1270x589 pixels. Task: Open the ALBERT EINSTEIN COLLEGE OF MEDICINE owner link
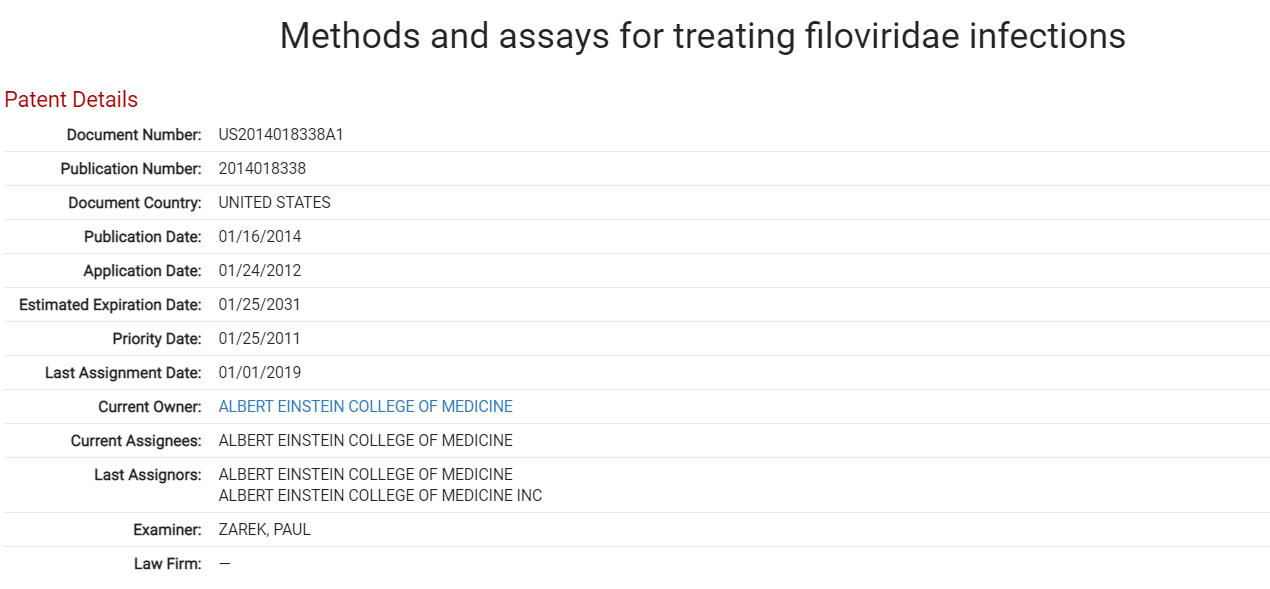365,407
